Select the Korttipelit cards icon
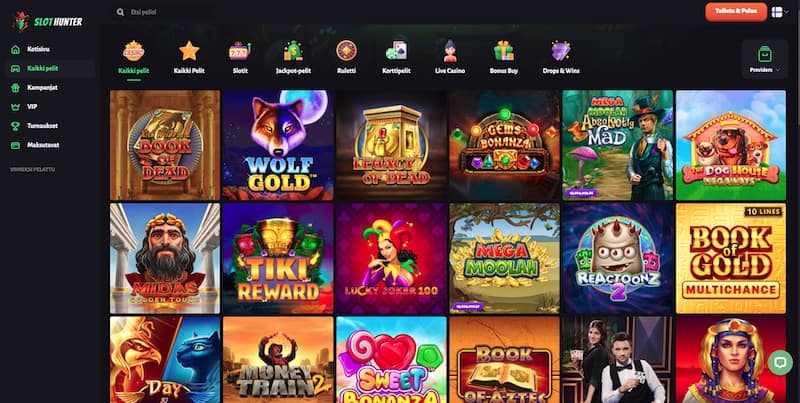This screenshot has width=800, height=403. [x=396, y=51]
